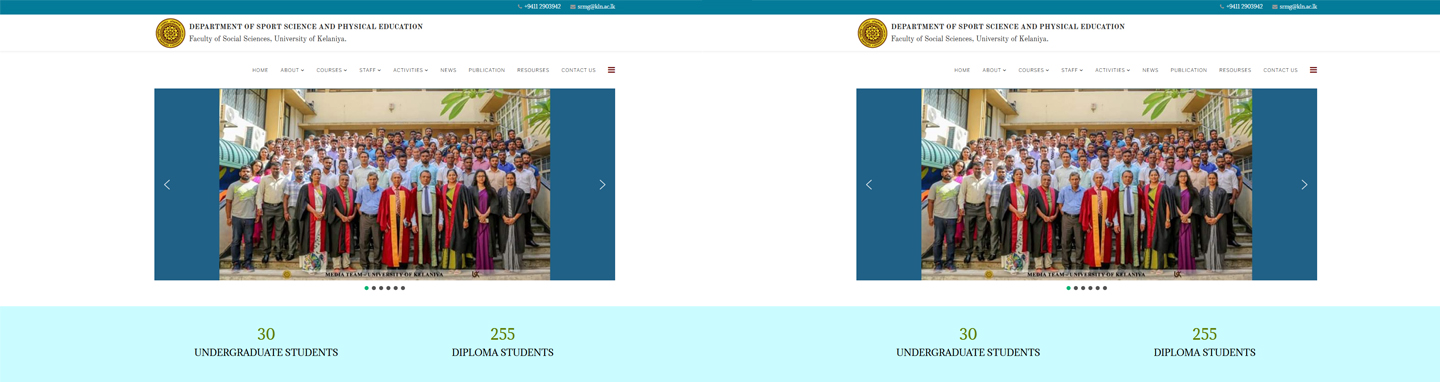Select the first carousel dot on the left page
This screenshot has height=382, width=1440.
pos(367,288)
